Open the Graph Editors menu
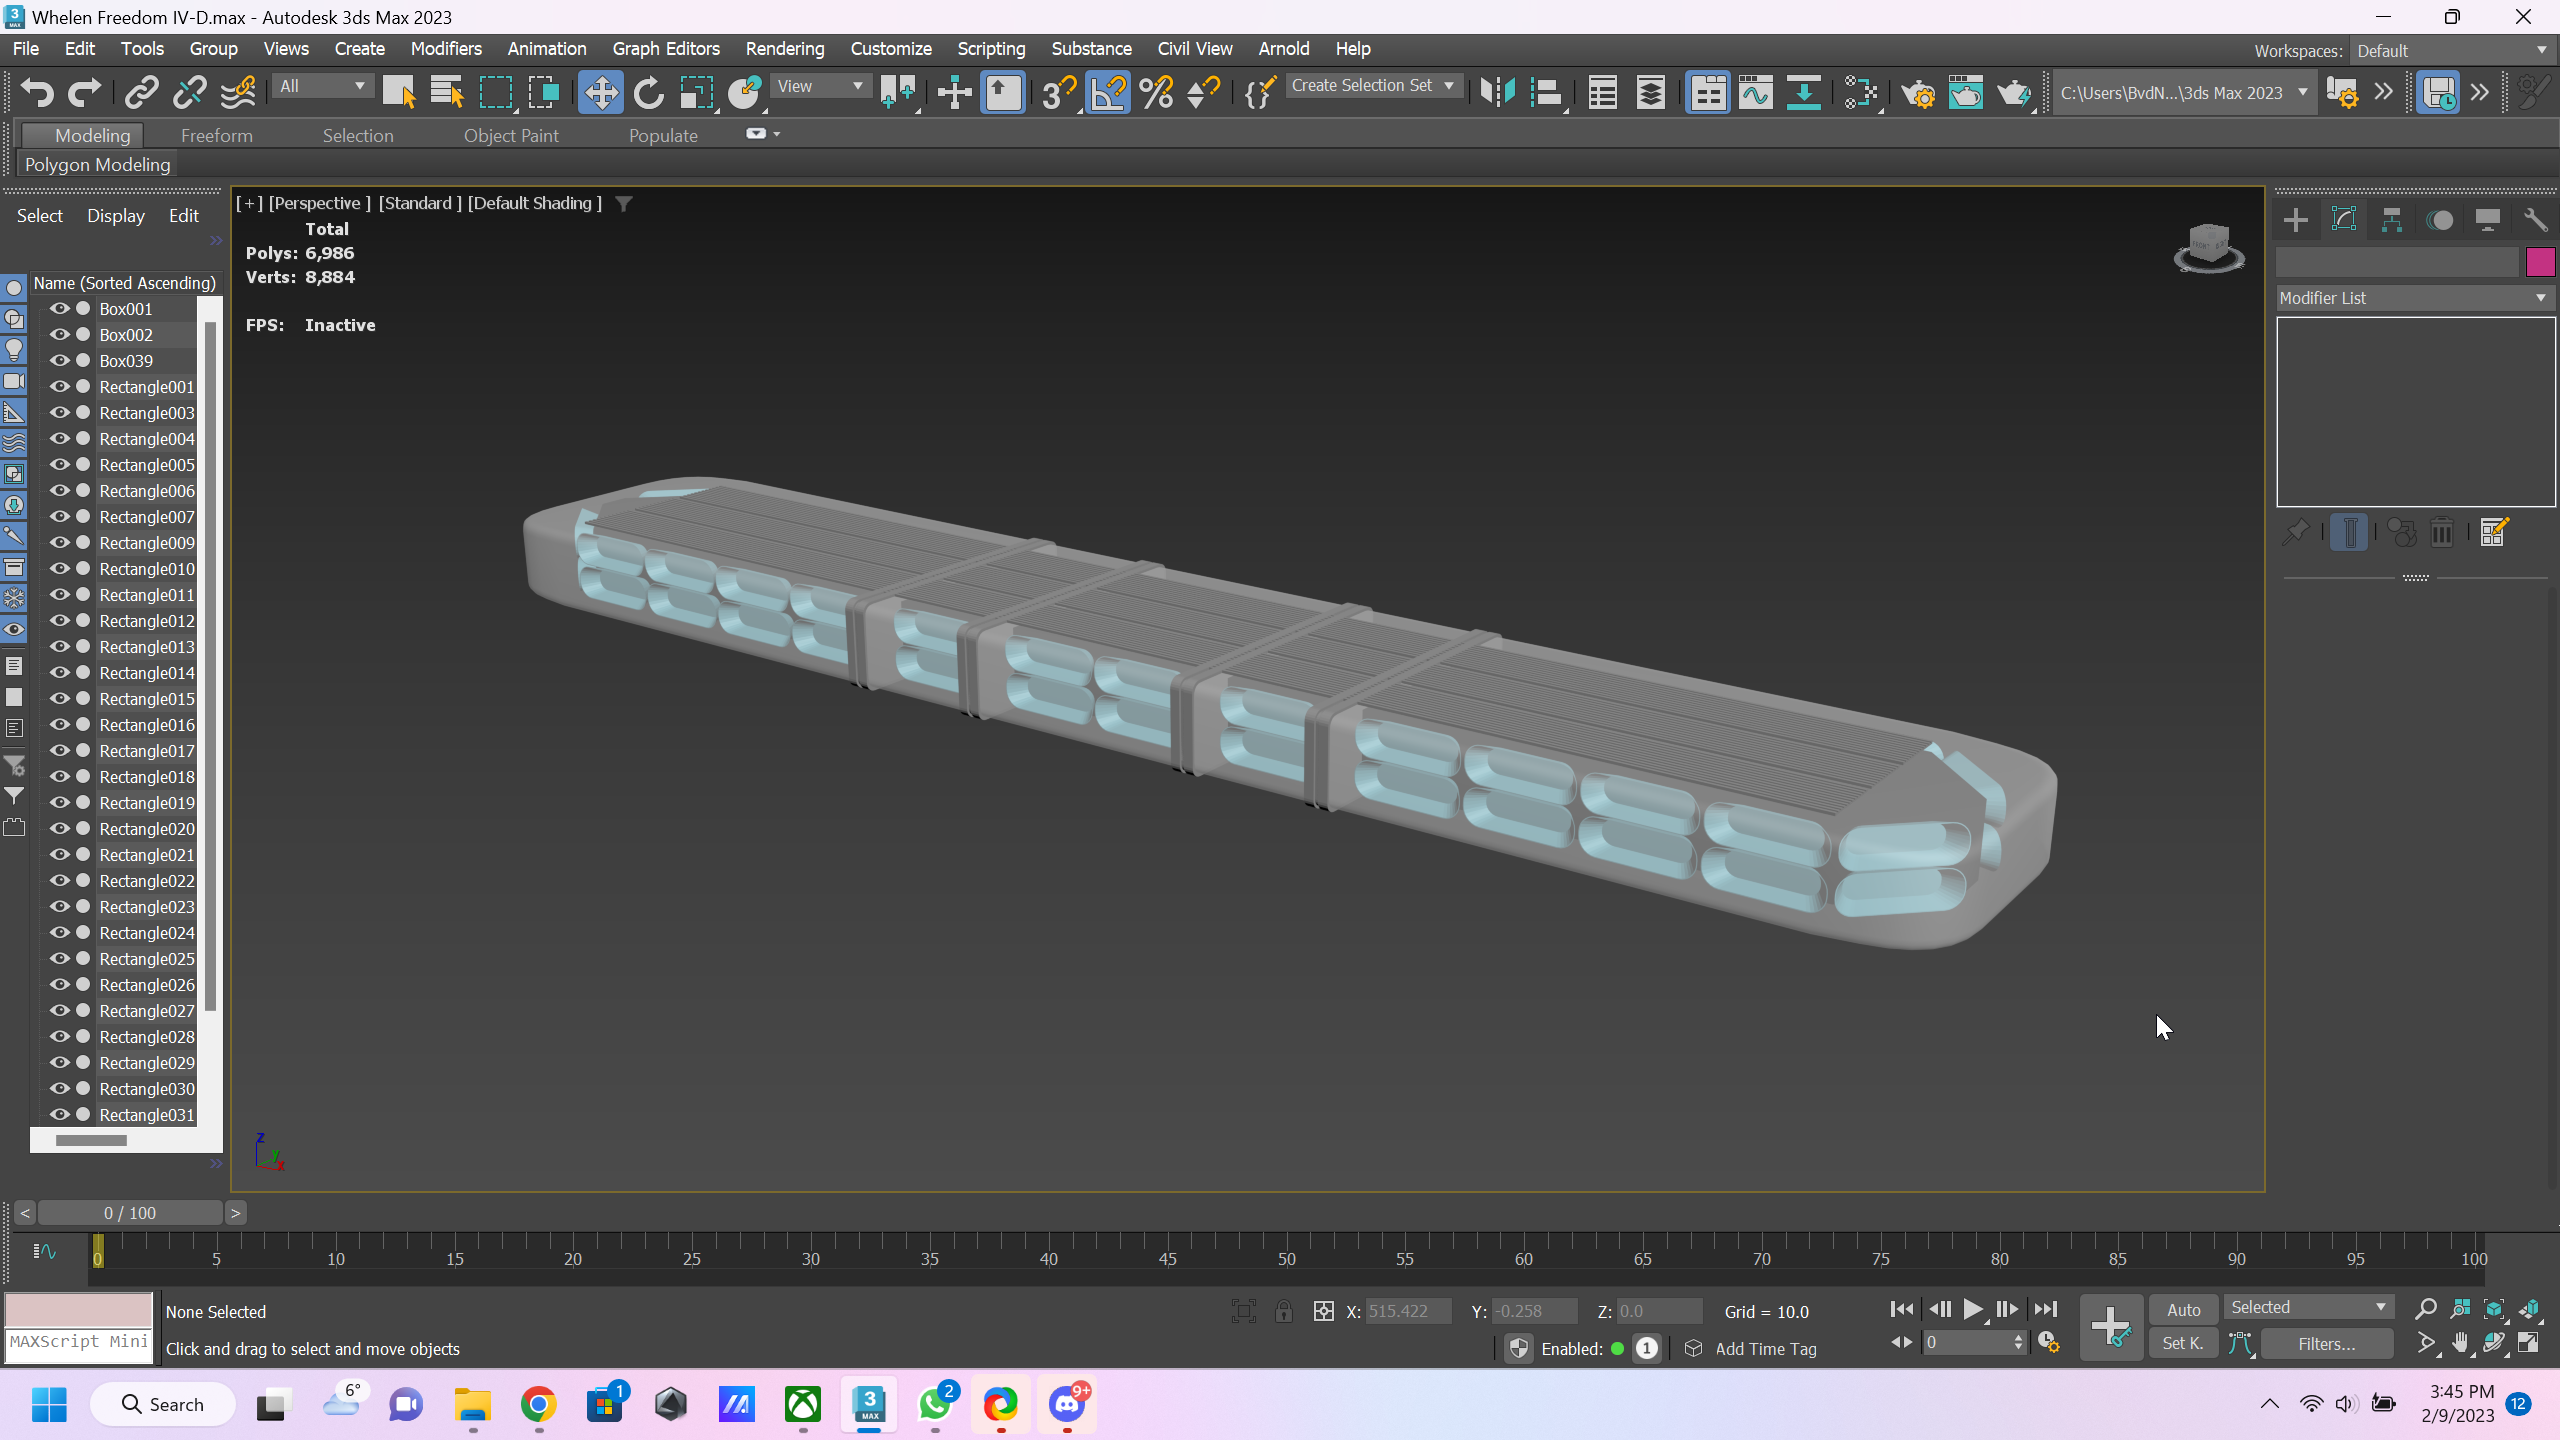The image size is (2560, 1440). pos(665,49)
